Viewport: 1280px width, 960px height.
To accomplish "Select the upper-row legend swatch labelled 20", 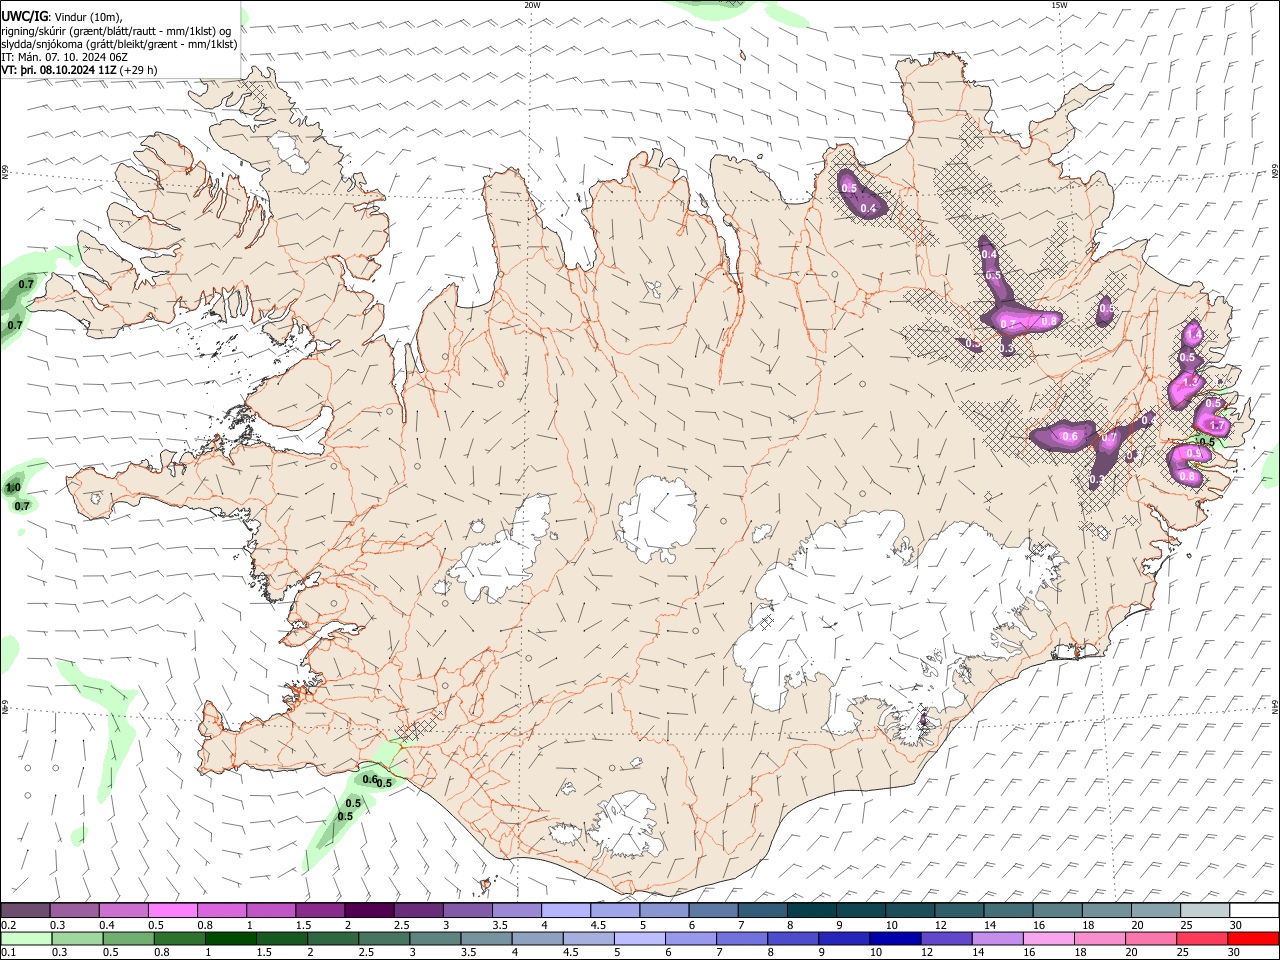I will (x=1155, y=910).
